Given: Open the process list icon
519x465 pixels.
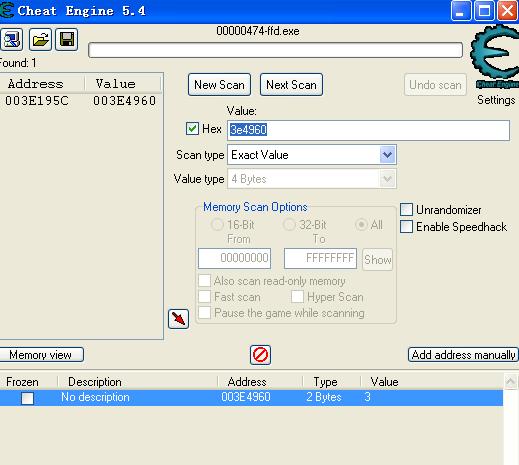Looking at the screenshot, I should click(11, 39).
